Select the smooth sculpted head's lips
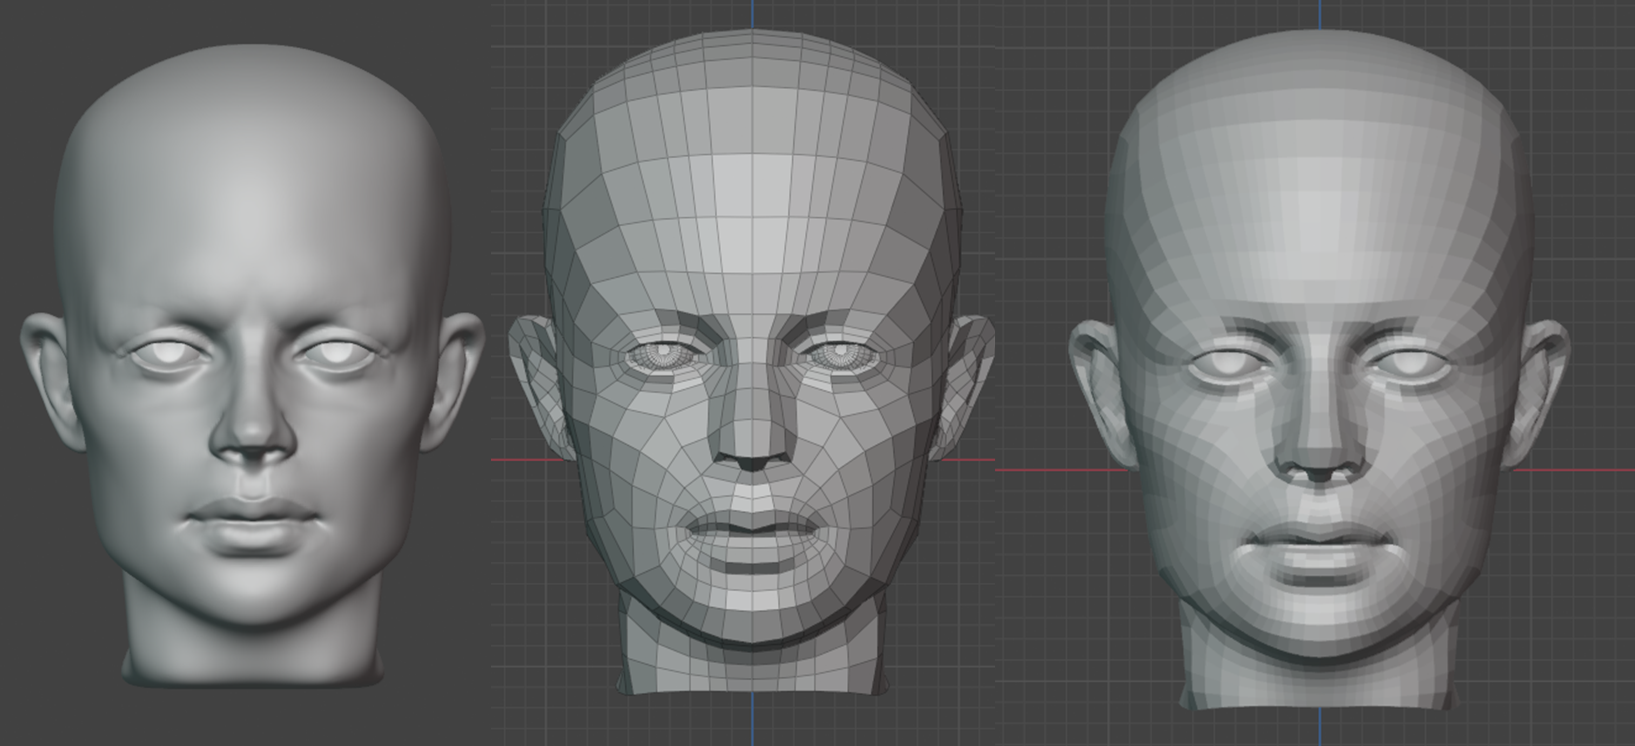The image size is (1635, 746). tap(252, 522)
